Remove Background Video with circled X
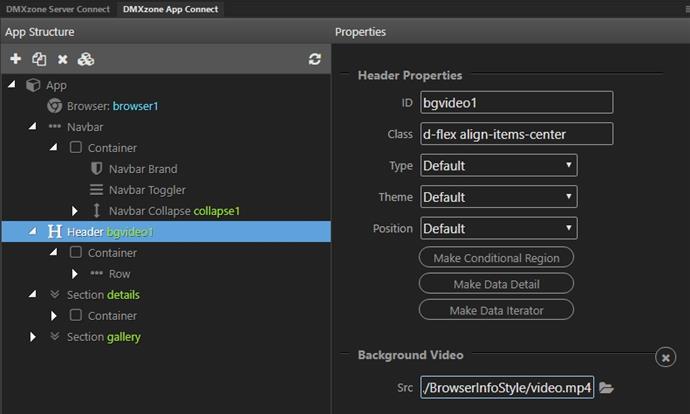 coord(665,358)
